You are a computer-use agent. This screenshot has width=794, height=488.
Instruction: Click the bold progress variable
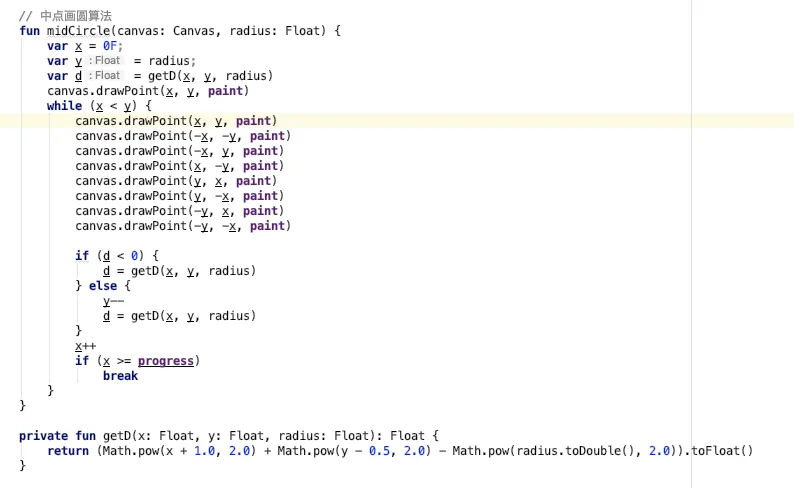165,361
